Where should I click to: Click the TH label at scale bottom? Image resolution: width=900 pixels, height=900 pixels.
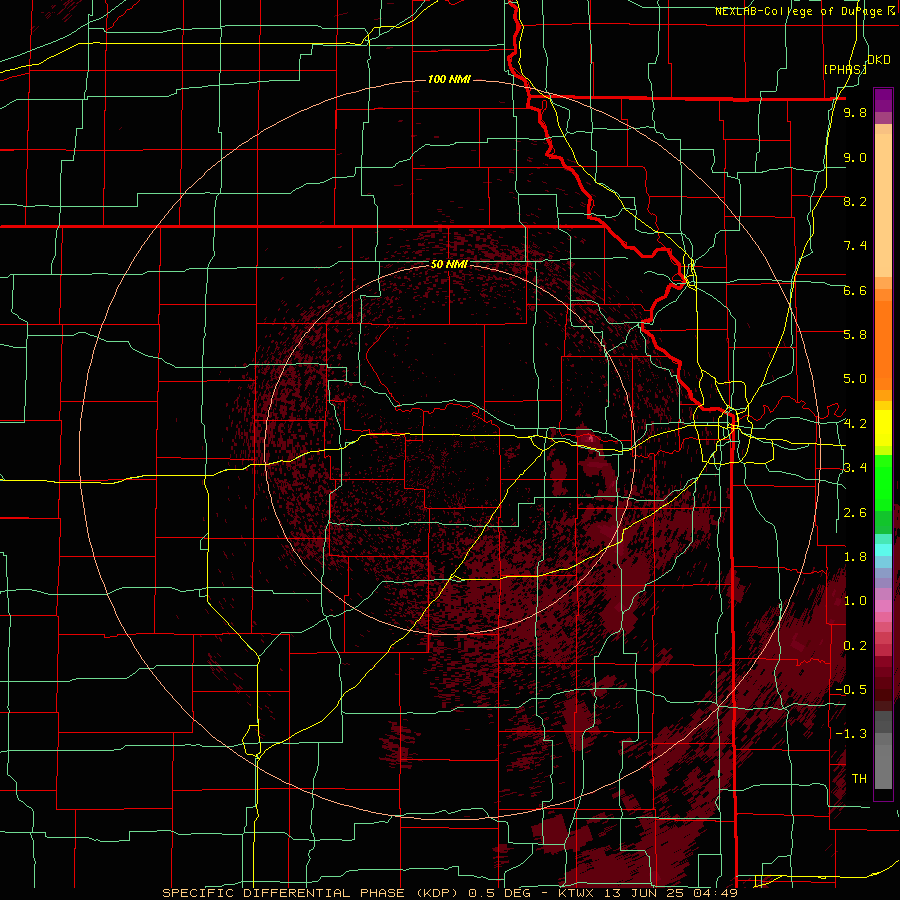pyautogui.click(x=859, y=779)
